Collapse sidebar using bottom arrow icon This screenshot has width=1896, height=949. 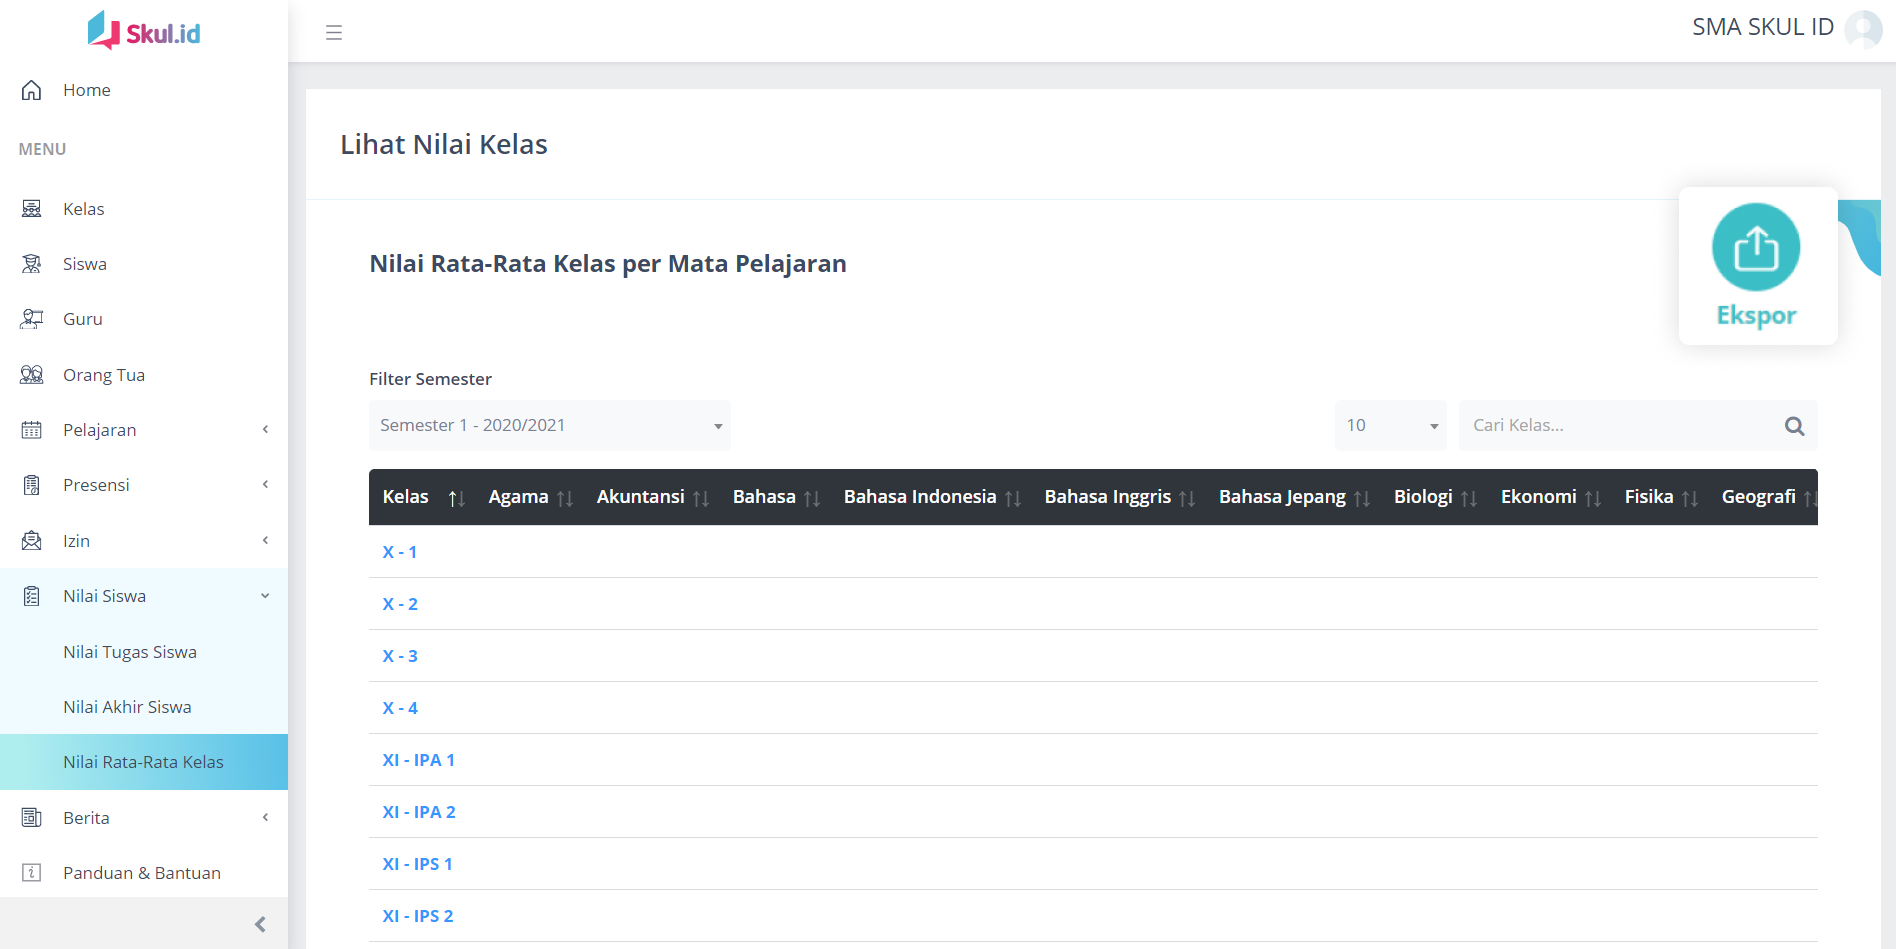tap(260, 924)
